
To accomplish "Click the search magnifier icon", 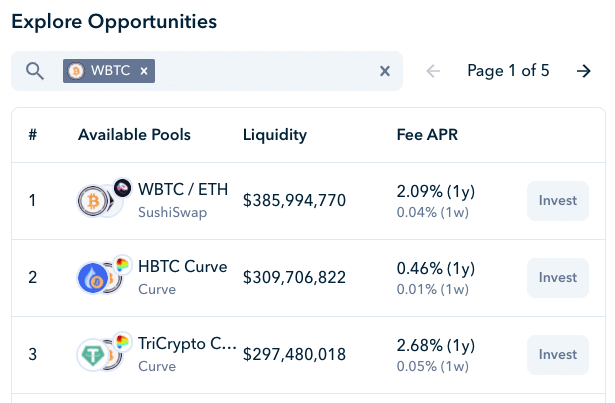I will pyautogui.click(x=35, y=71).
